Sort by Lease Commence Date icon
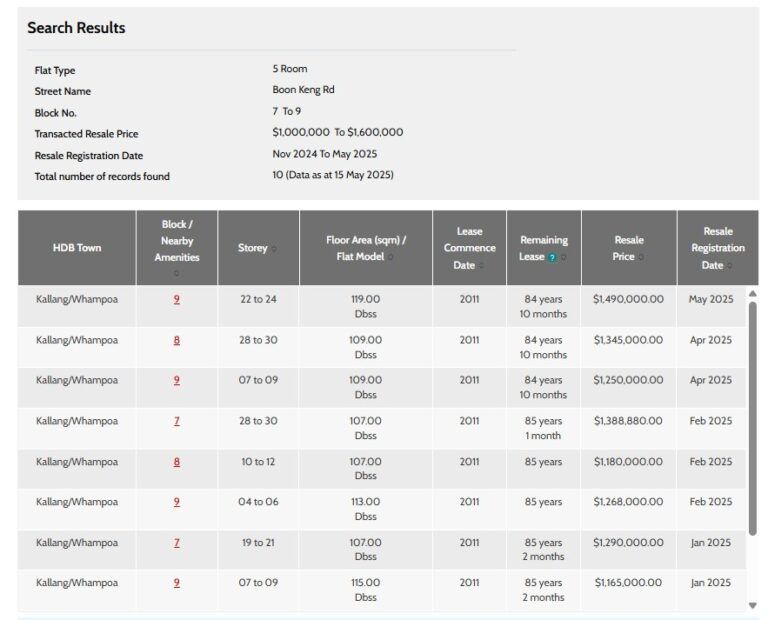The height and width of the screenshot is (620, 768). (483, 266)
